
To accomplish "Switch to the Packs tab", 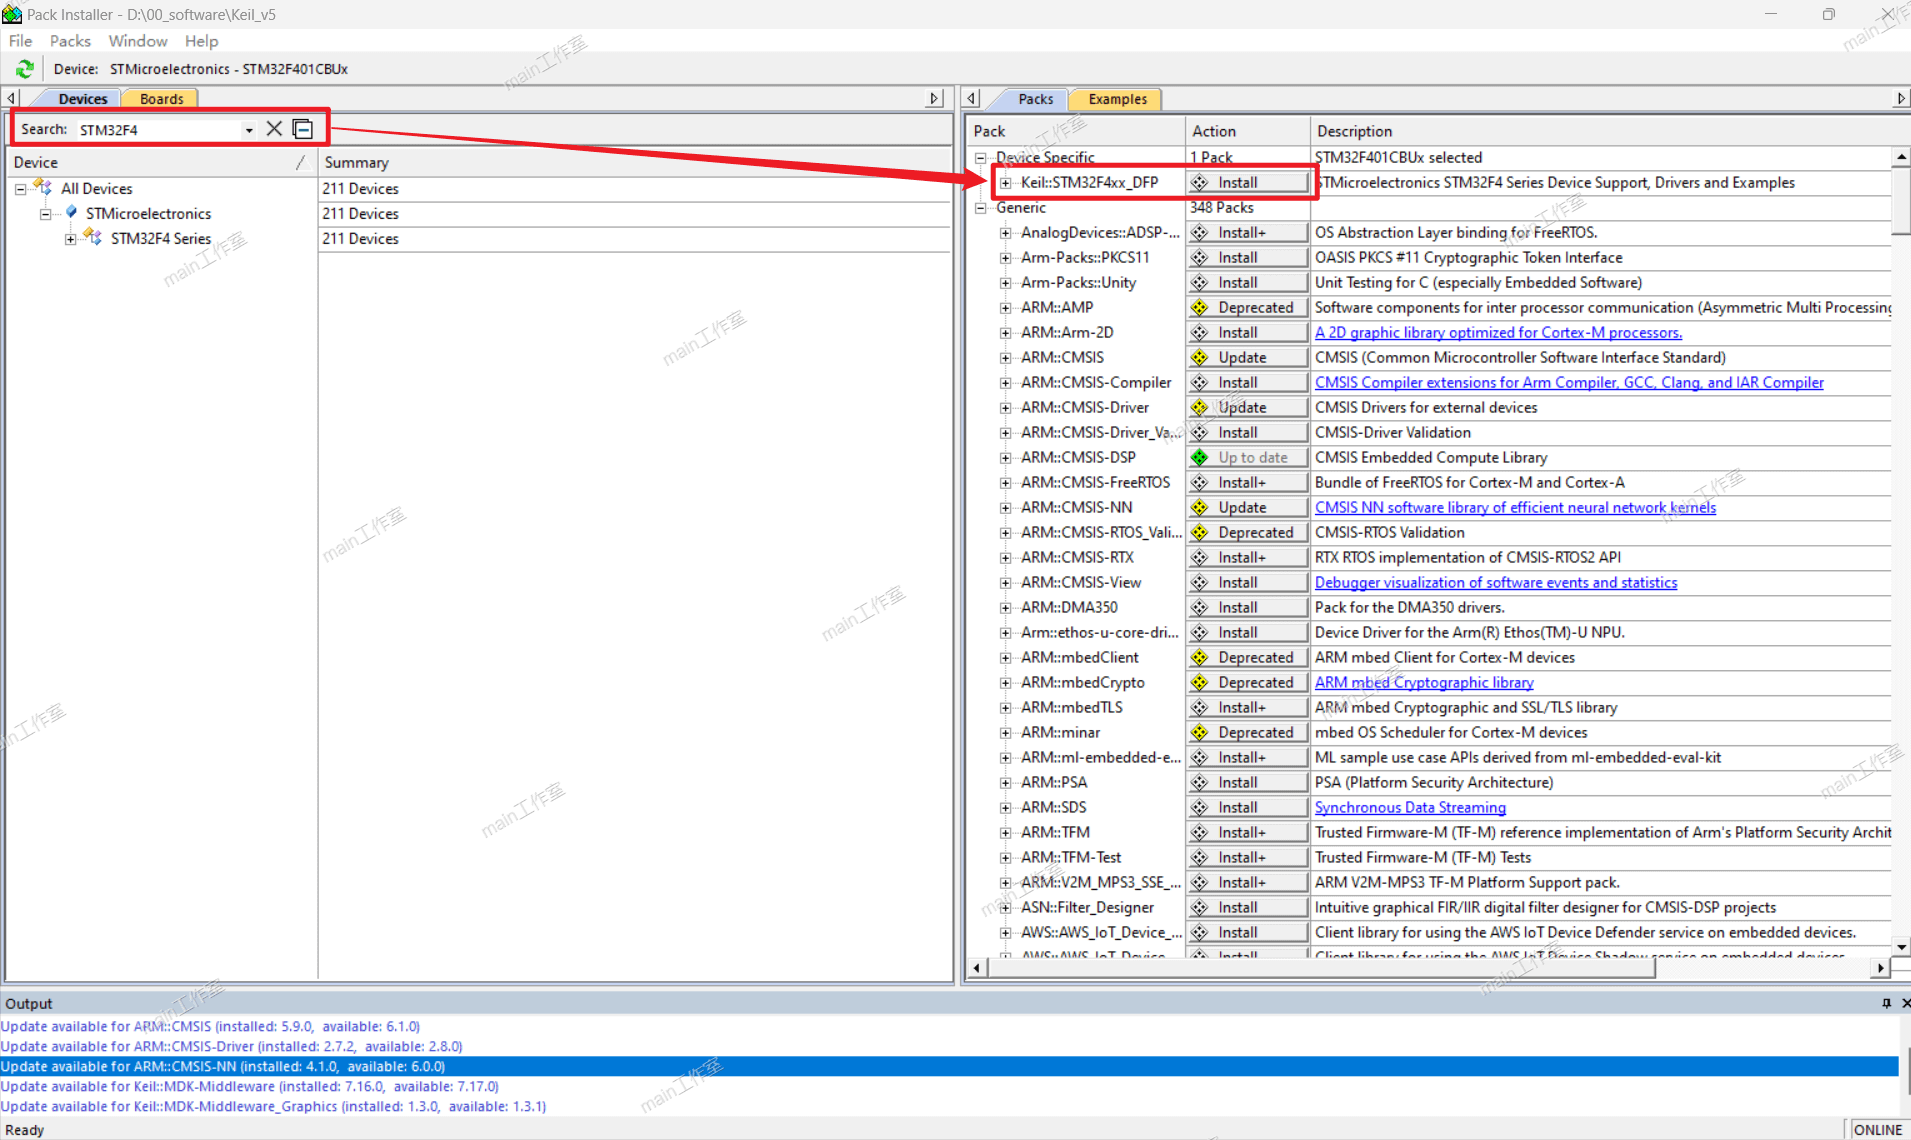I will (1035, 99).
